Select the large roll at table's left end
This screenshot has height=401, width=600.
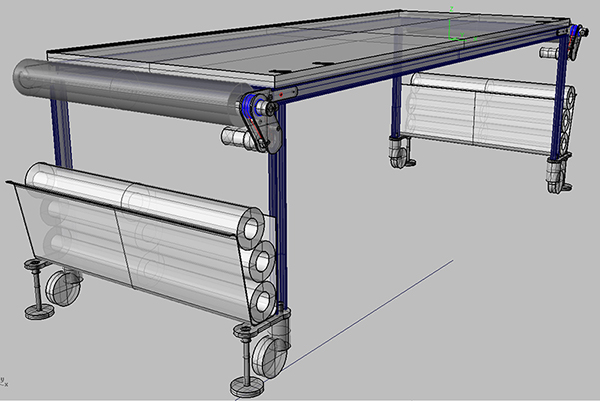(120, 91)
